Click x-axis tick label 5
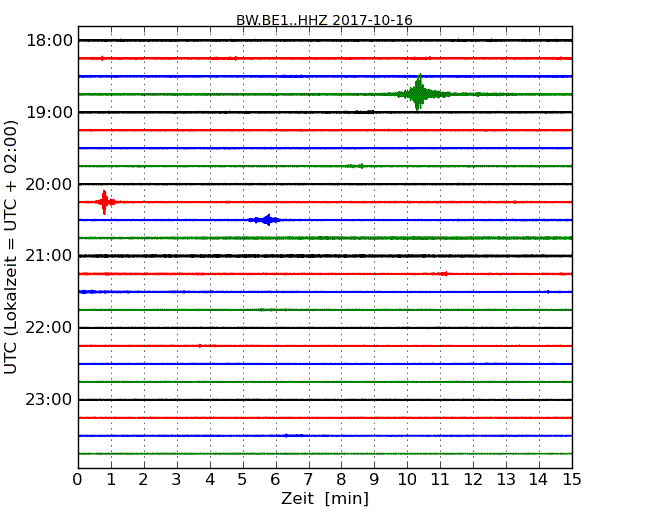The width and height of the screenshot is (650, 520). click(x=243, y=480)
